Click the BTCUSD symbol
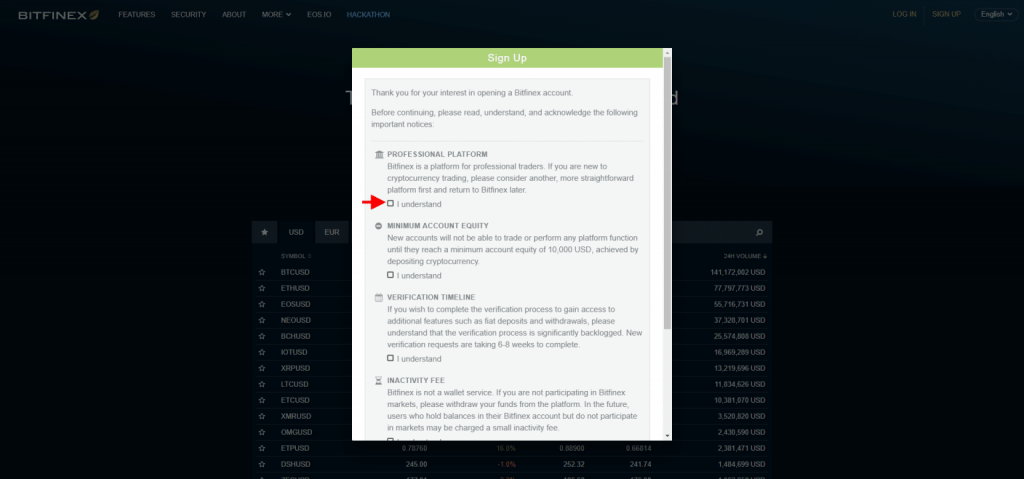The width and height of the screenshot is (1024, 479). click(295, 272)
